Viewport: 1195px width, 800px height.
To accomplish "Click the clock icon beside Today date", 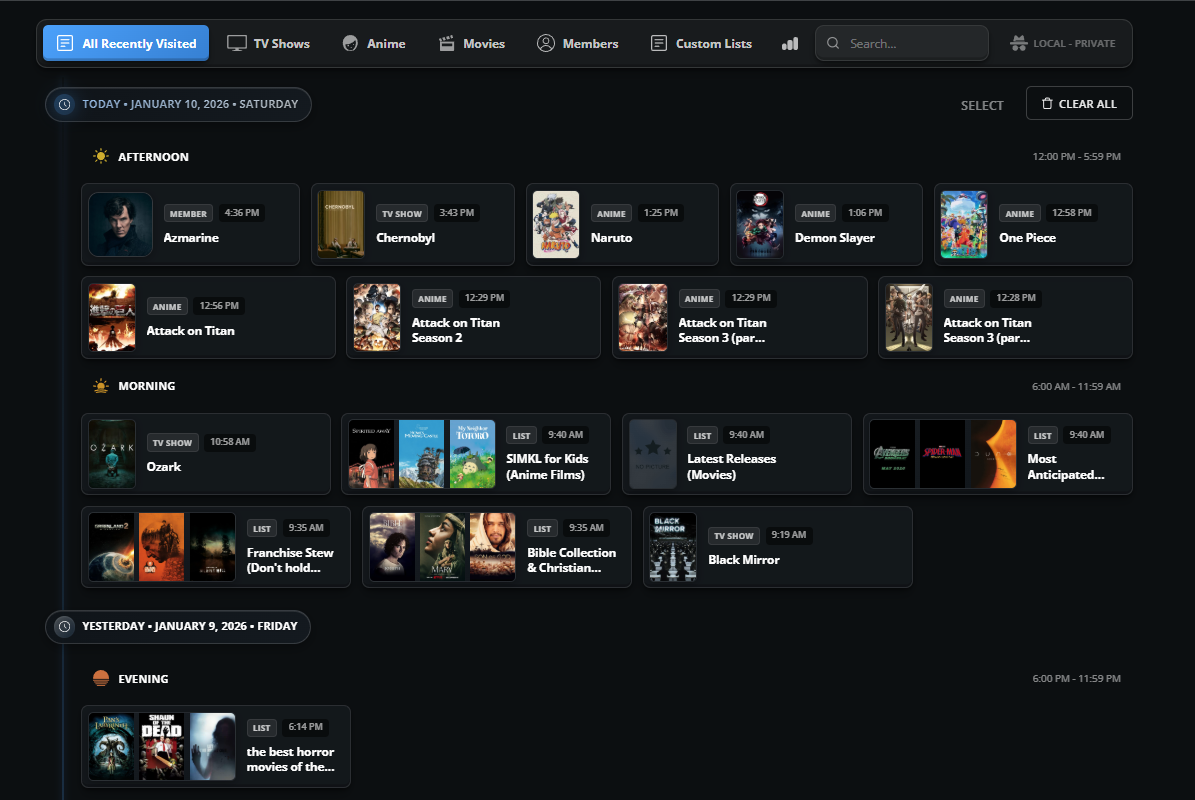I will [65, 104].
